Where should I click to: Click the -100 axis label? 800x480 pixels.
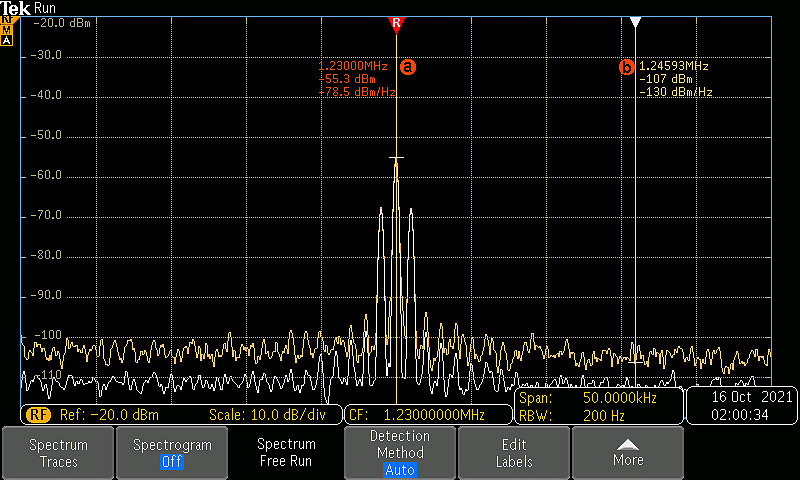coord(46,335)
